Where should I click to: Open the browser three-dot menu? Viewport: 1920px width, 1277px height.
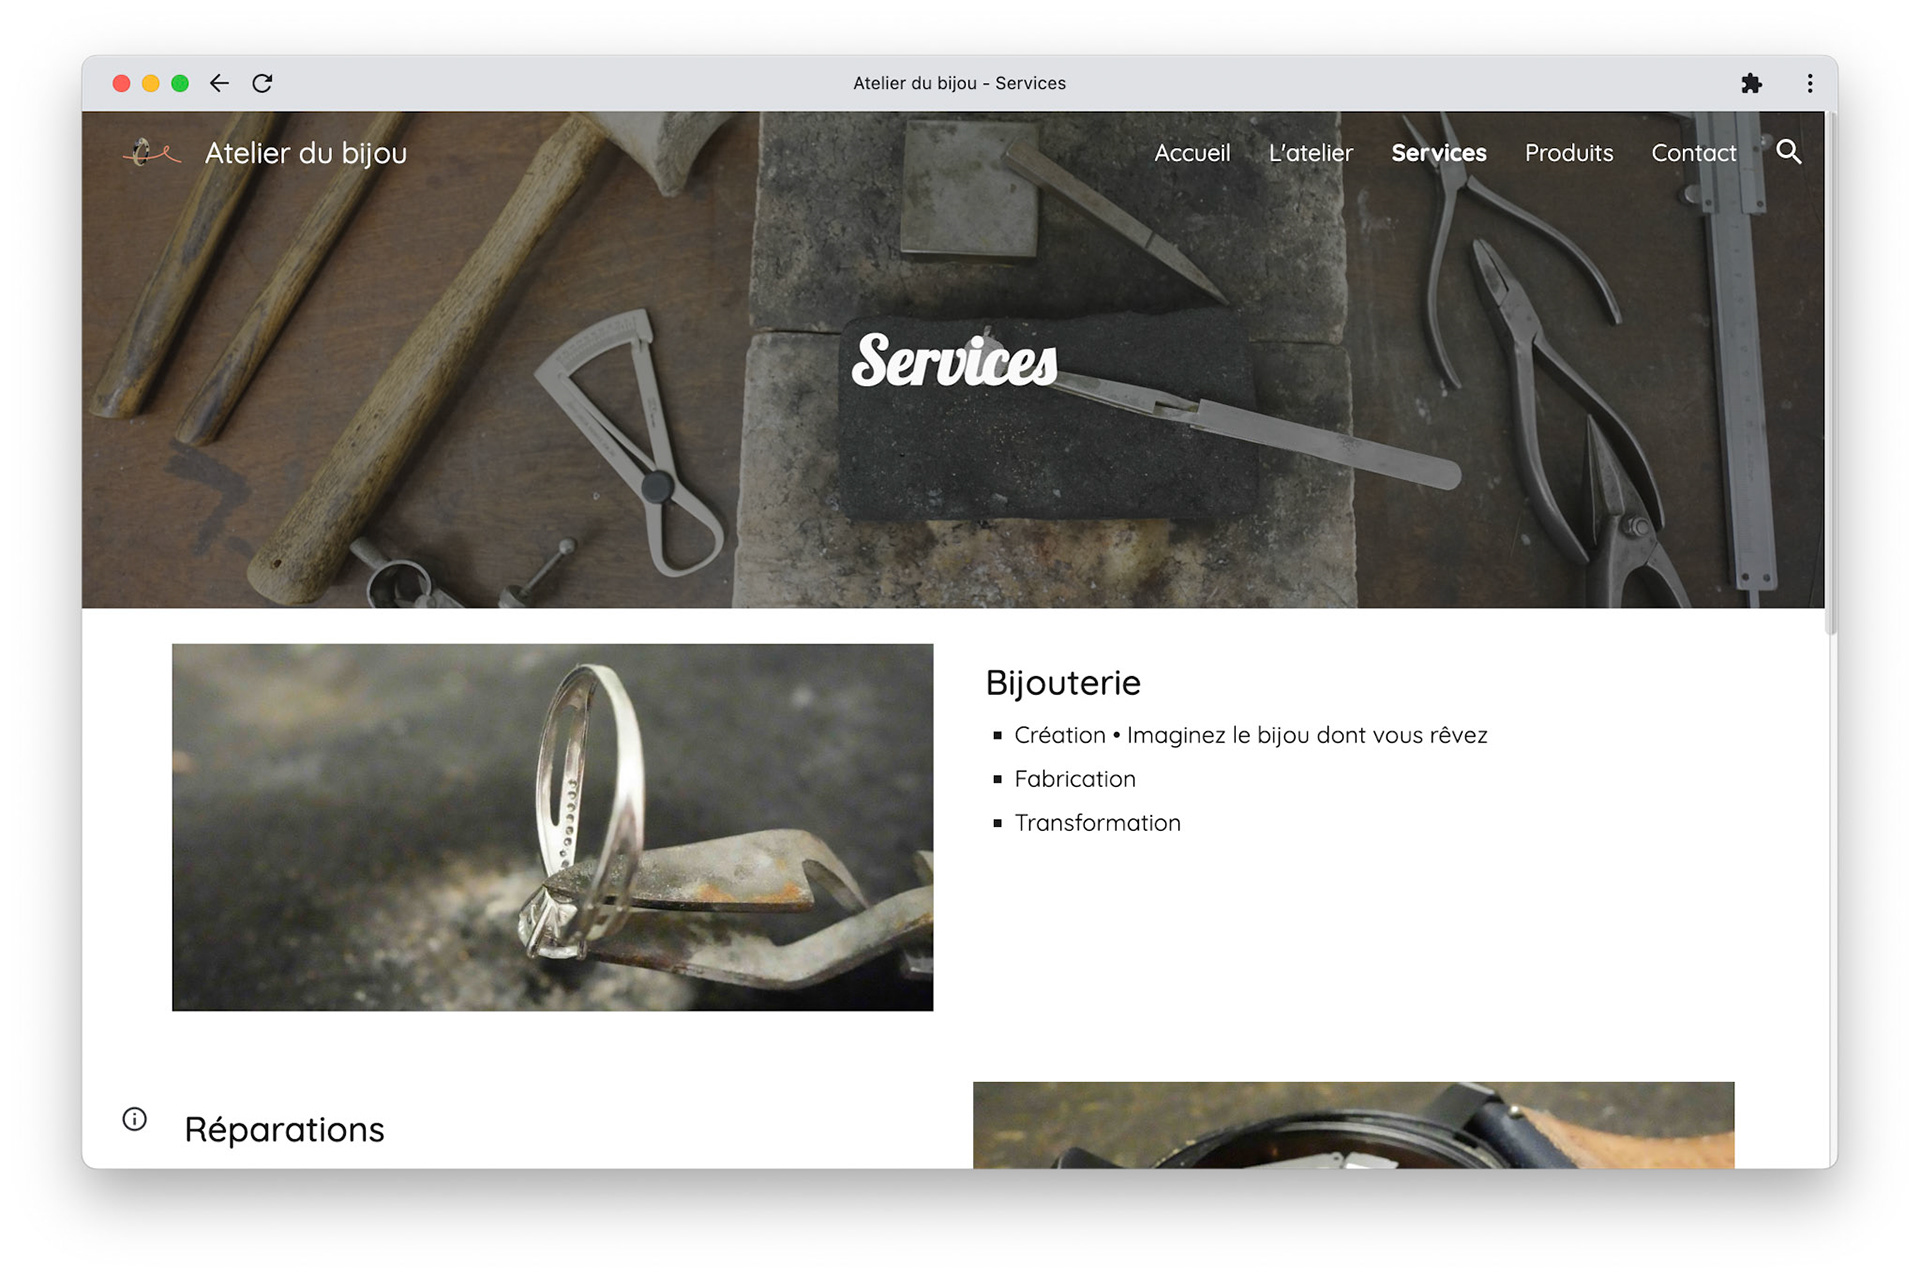tap(1809, 83)
